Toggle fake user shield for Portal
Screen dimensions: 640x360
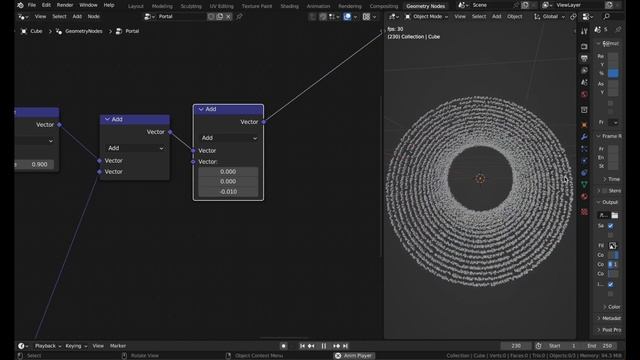[211, 17]
